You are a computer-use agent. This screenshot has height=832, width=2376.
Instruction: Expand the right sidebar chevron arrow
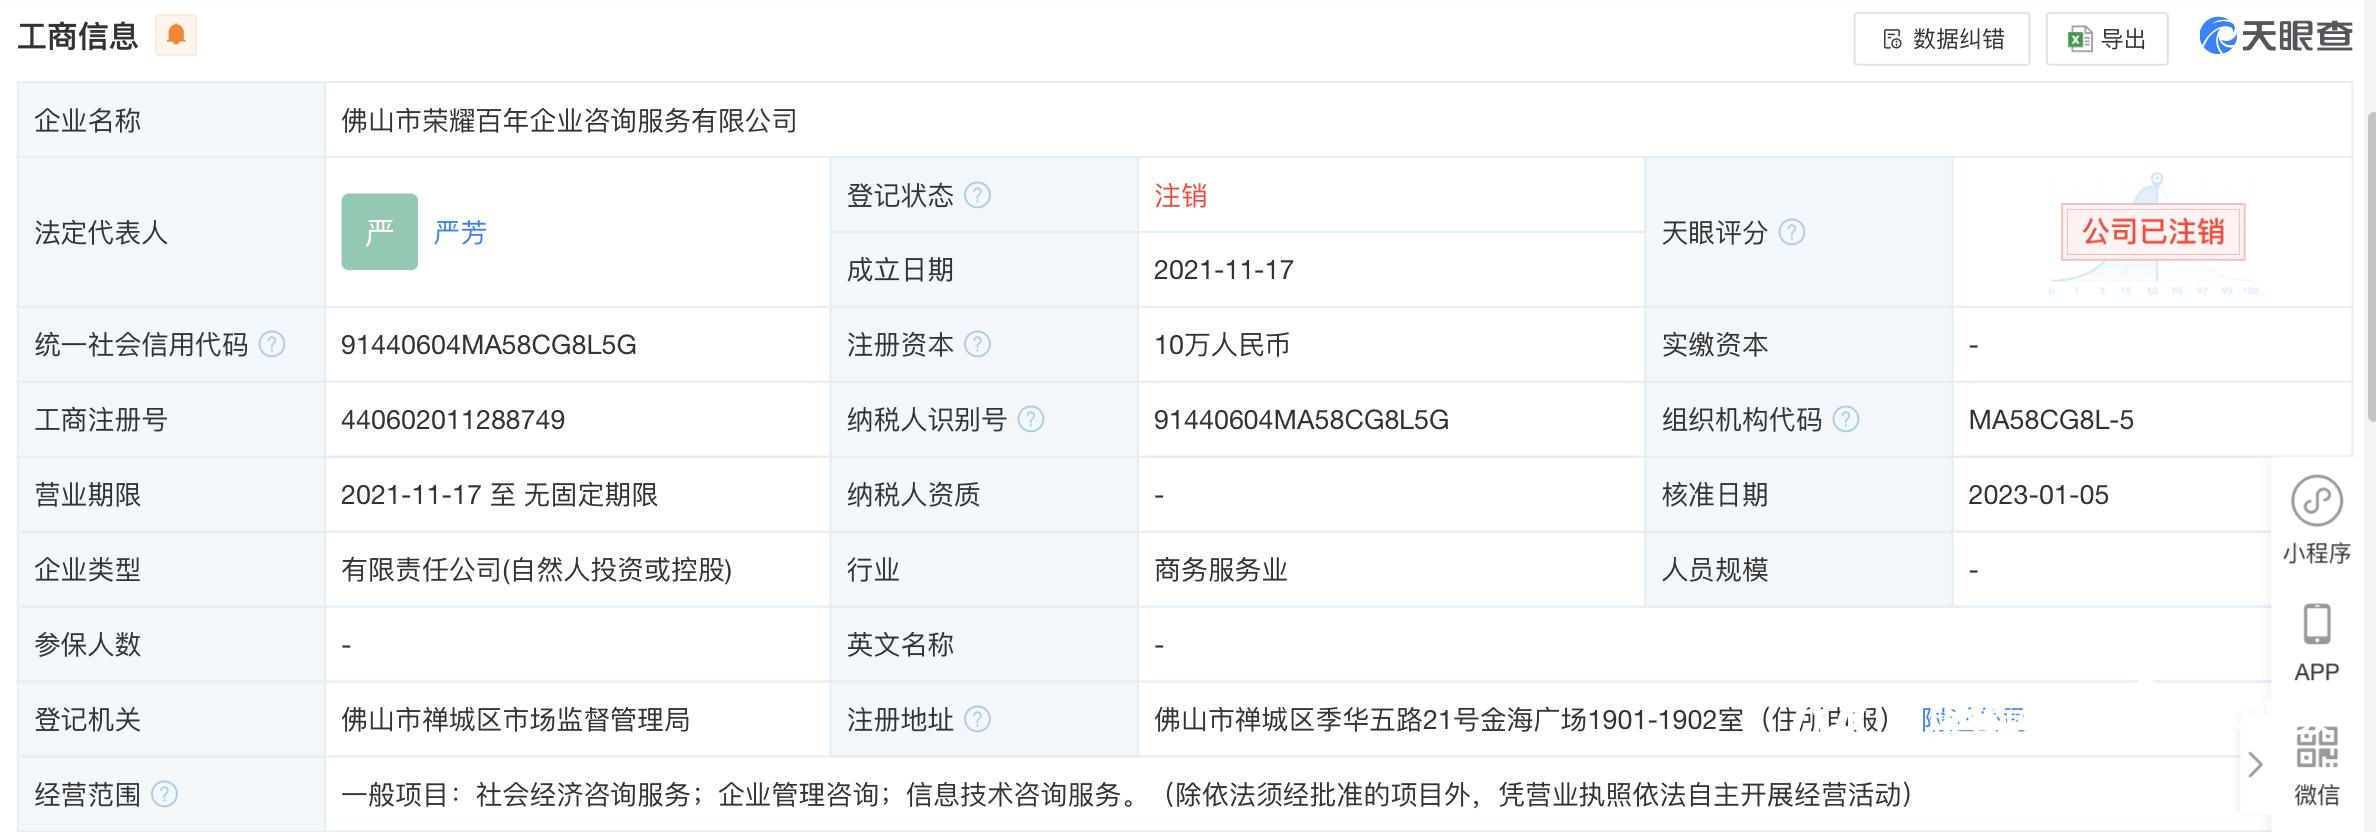click(x=2255, y=765)
